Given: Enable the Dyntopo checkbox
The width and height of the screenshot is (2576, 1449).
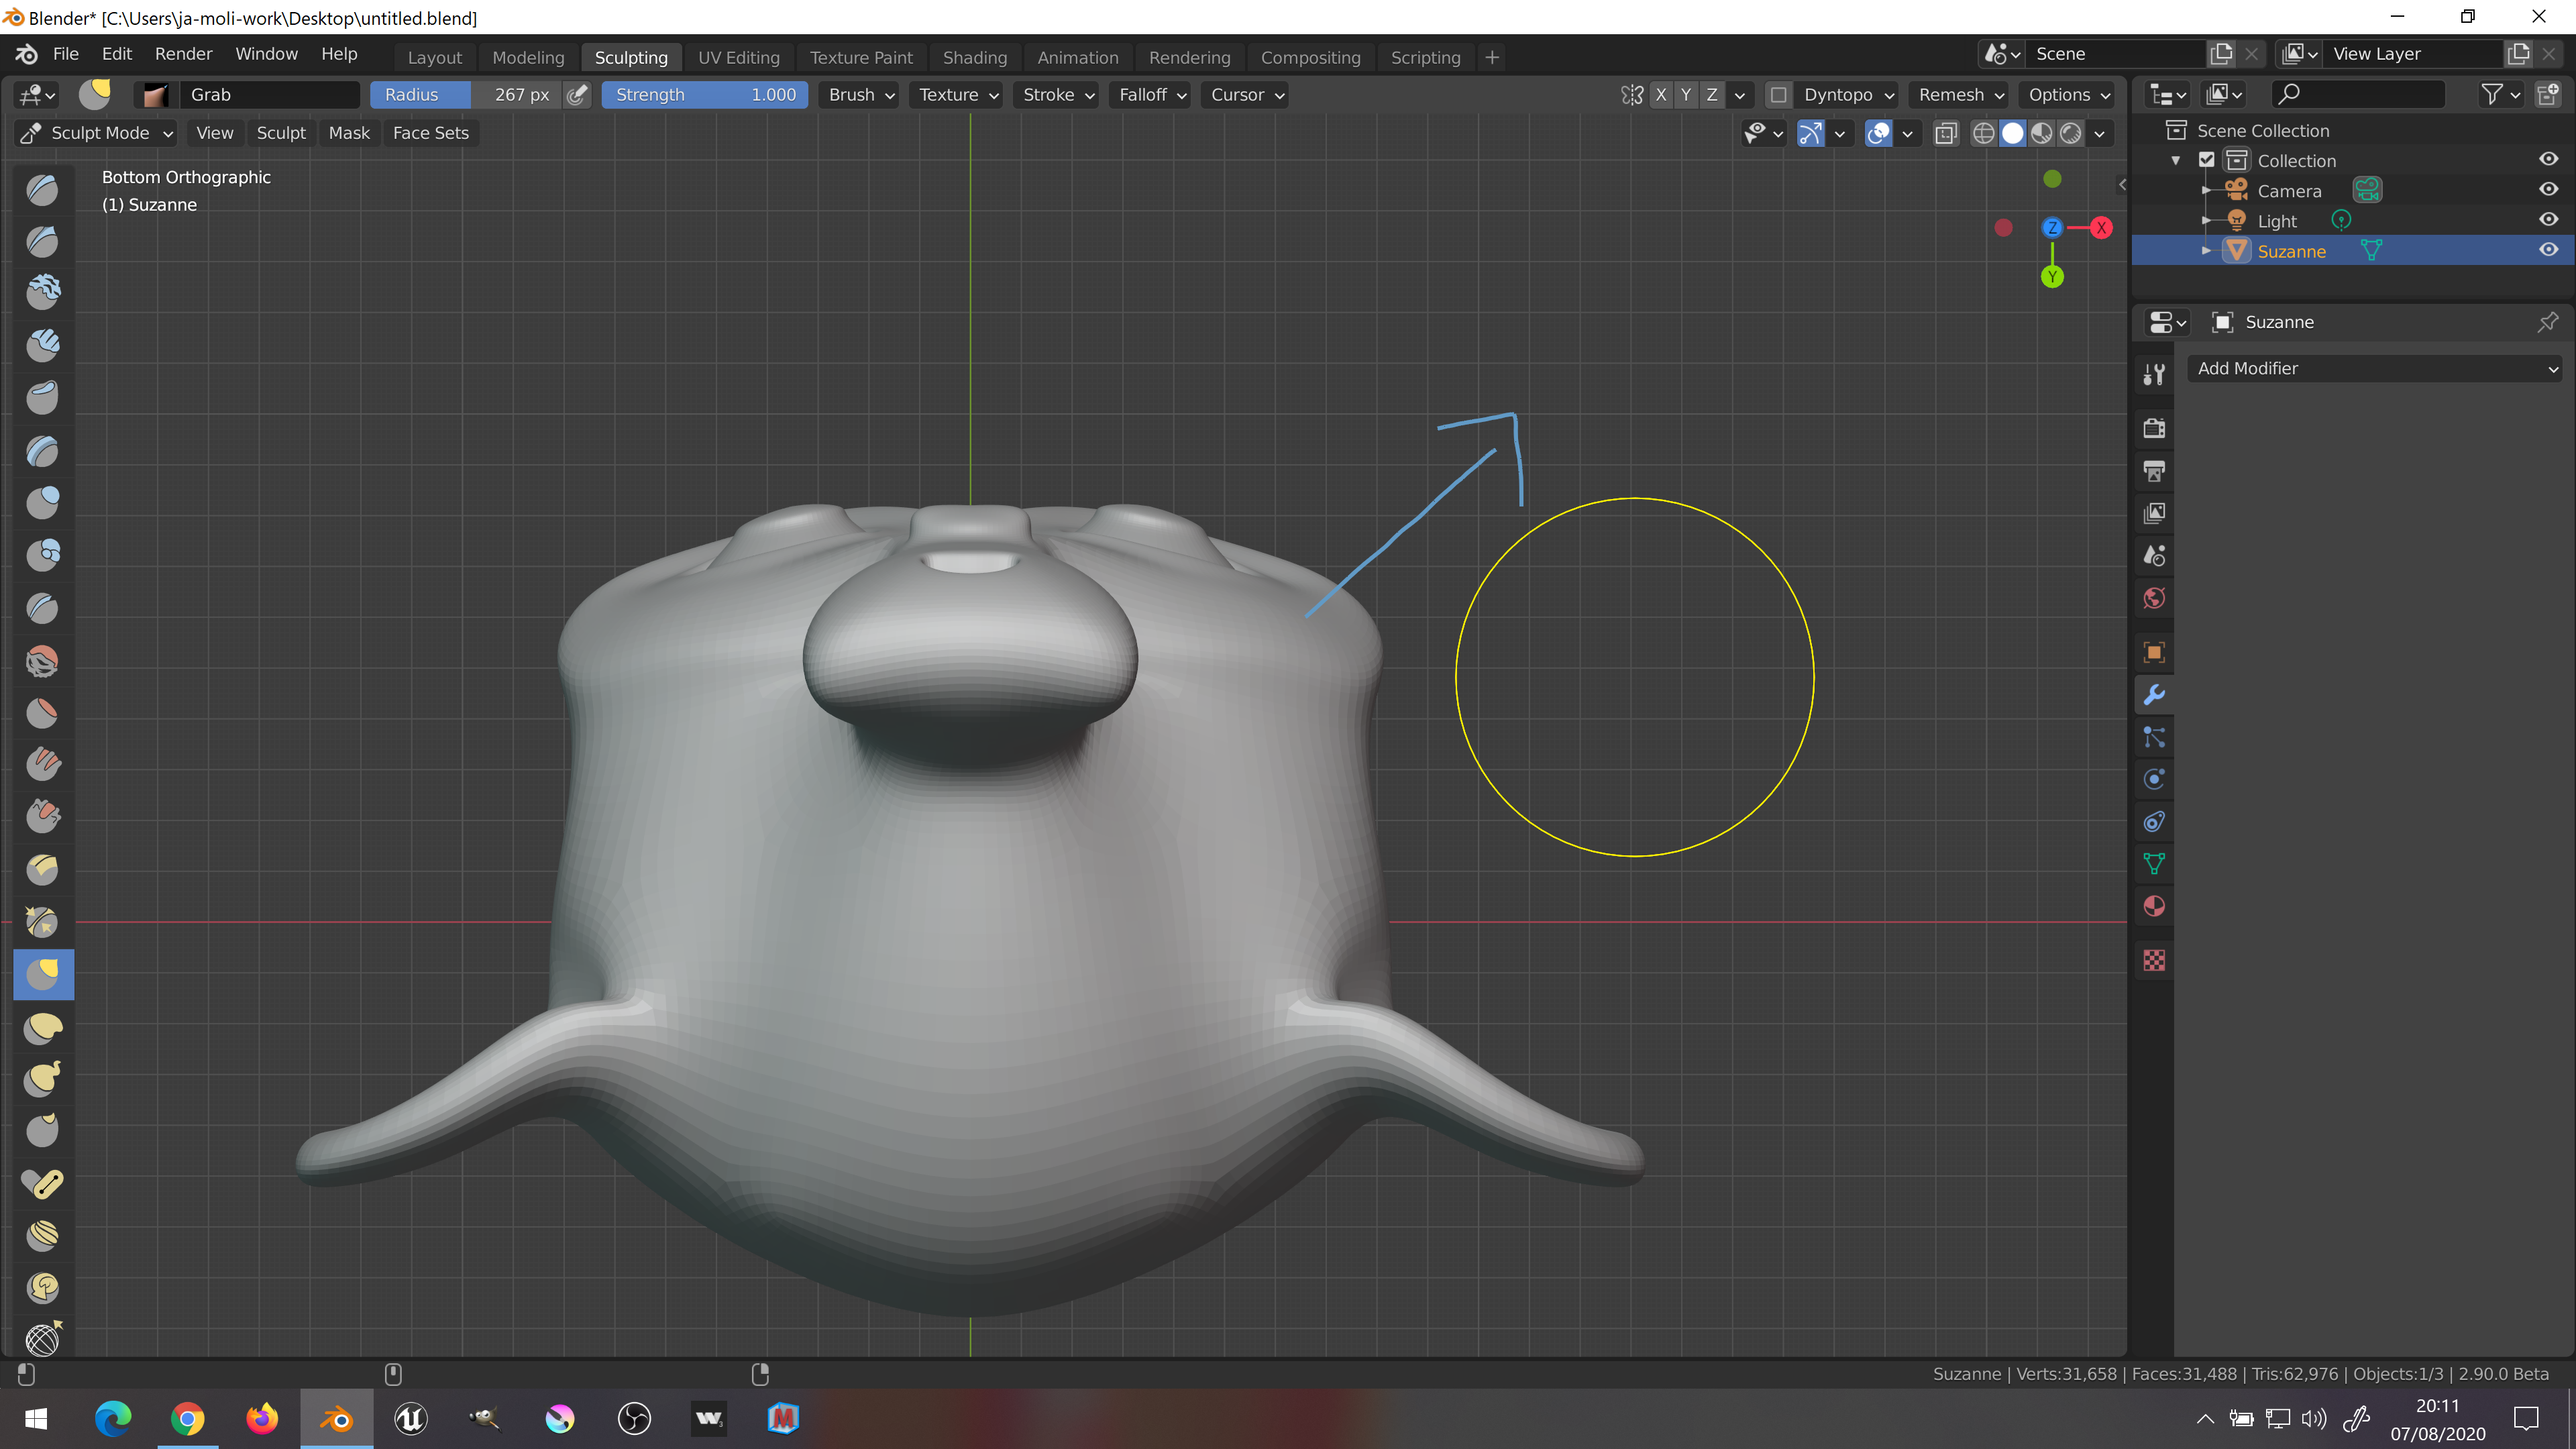Looking at the screenshot, I should [x=1778, y=95].
